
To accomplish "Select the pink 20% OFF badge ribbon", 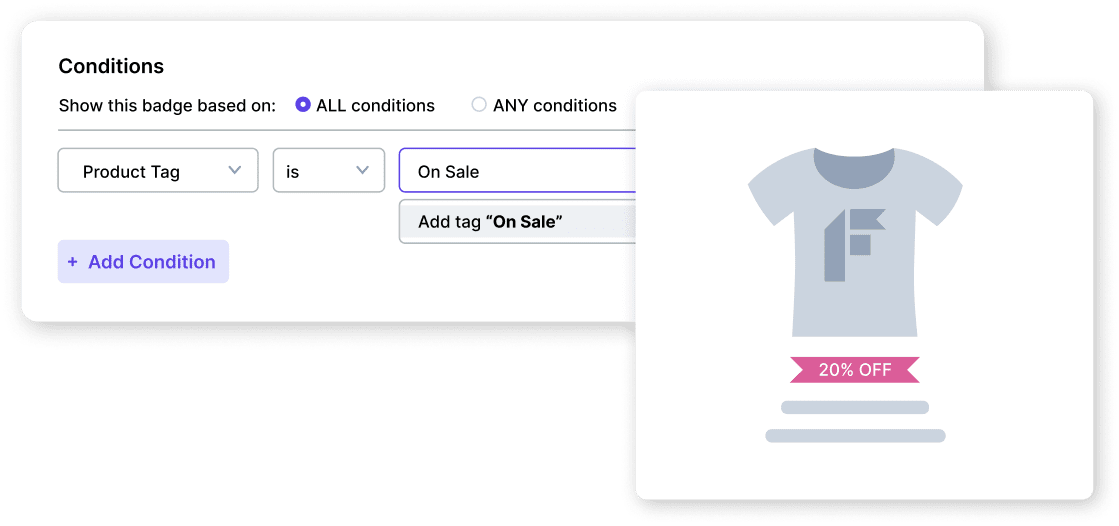I will coord(855,370).
